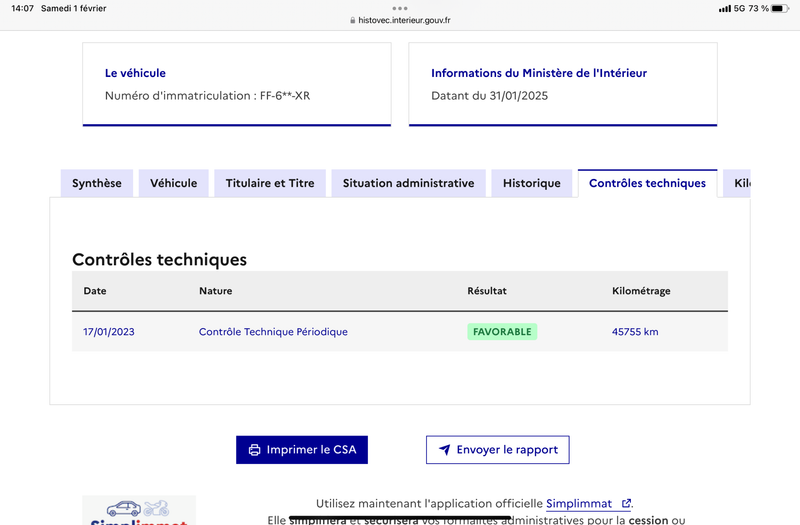
Task: Click the lock icon in the address bar
Action: [x=353, y=20]
